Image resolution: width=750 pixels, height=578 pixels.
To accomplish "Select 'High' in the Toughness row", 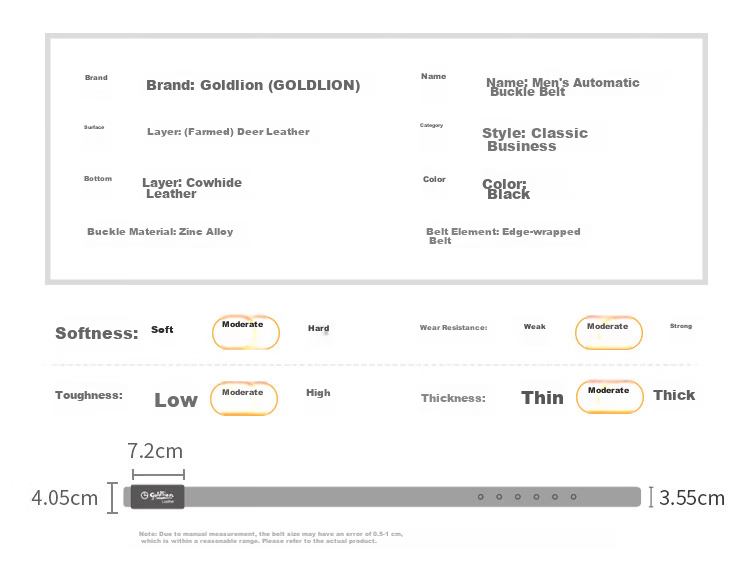I will (318, 392).
